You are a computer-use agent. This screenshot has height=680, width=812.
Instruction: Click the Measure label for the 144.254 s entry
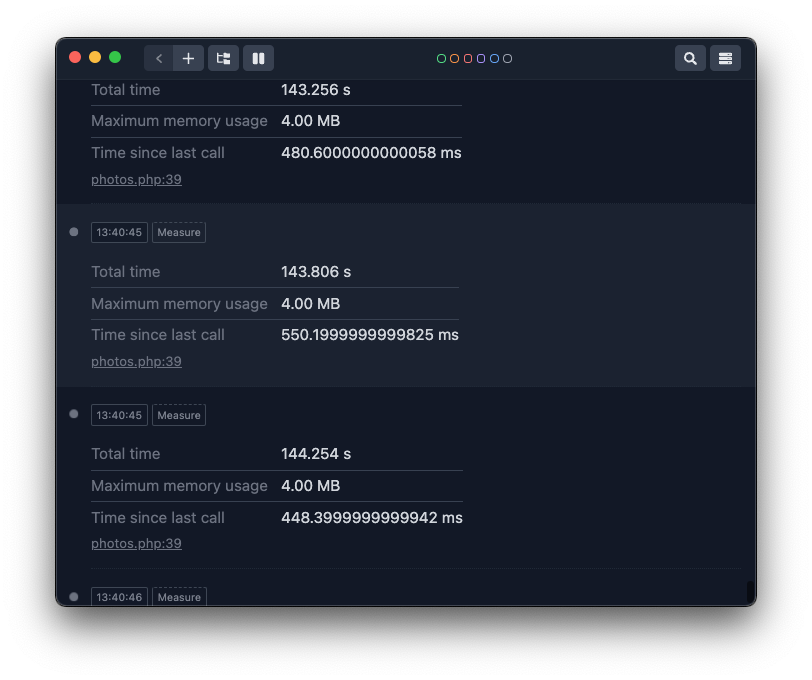179,415
